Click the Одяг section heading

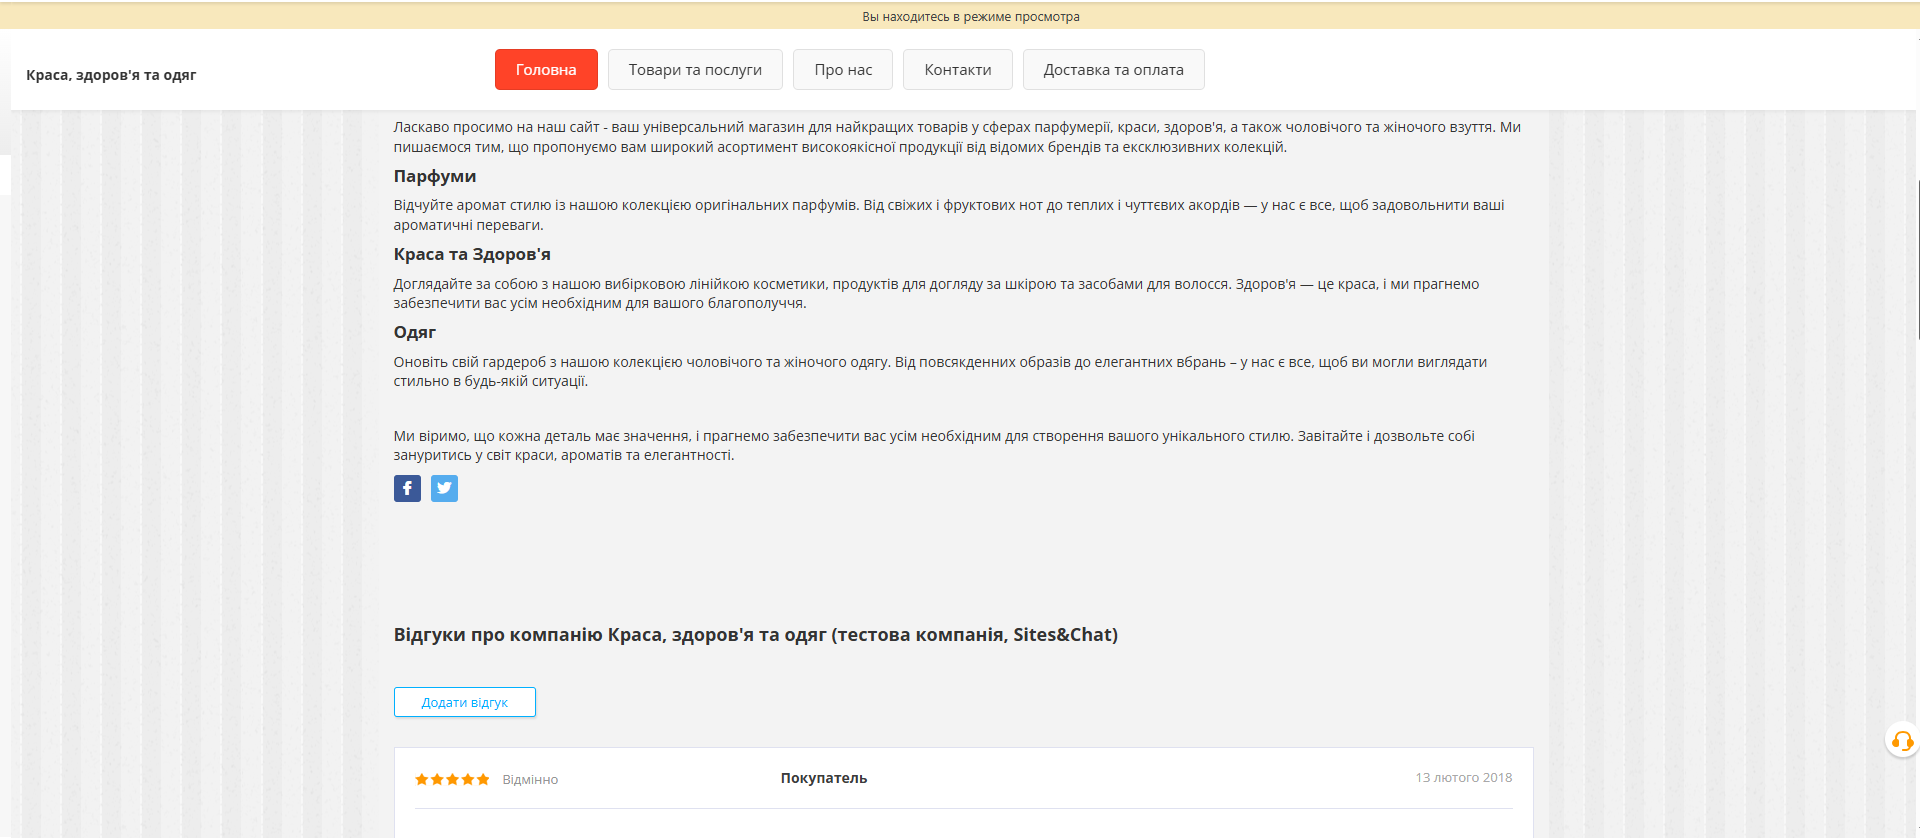(x=415, y=332)
